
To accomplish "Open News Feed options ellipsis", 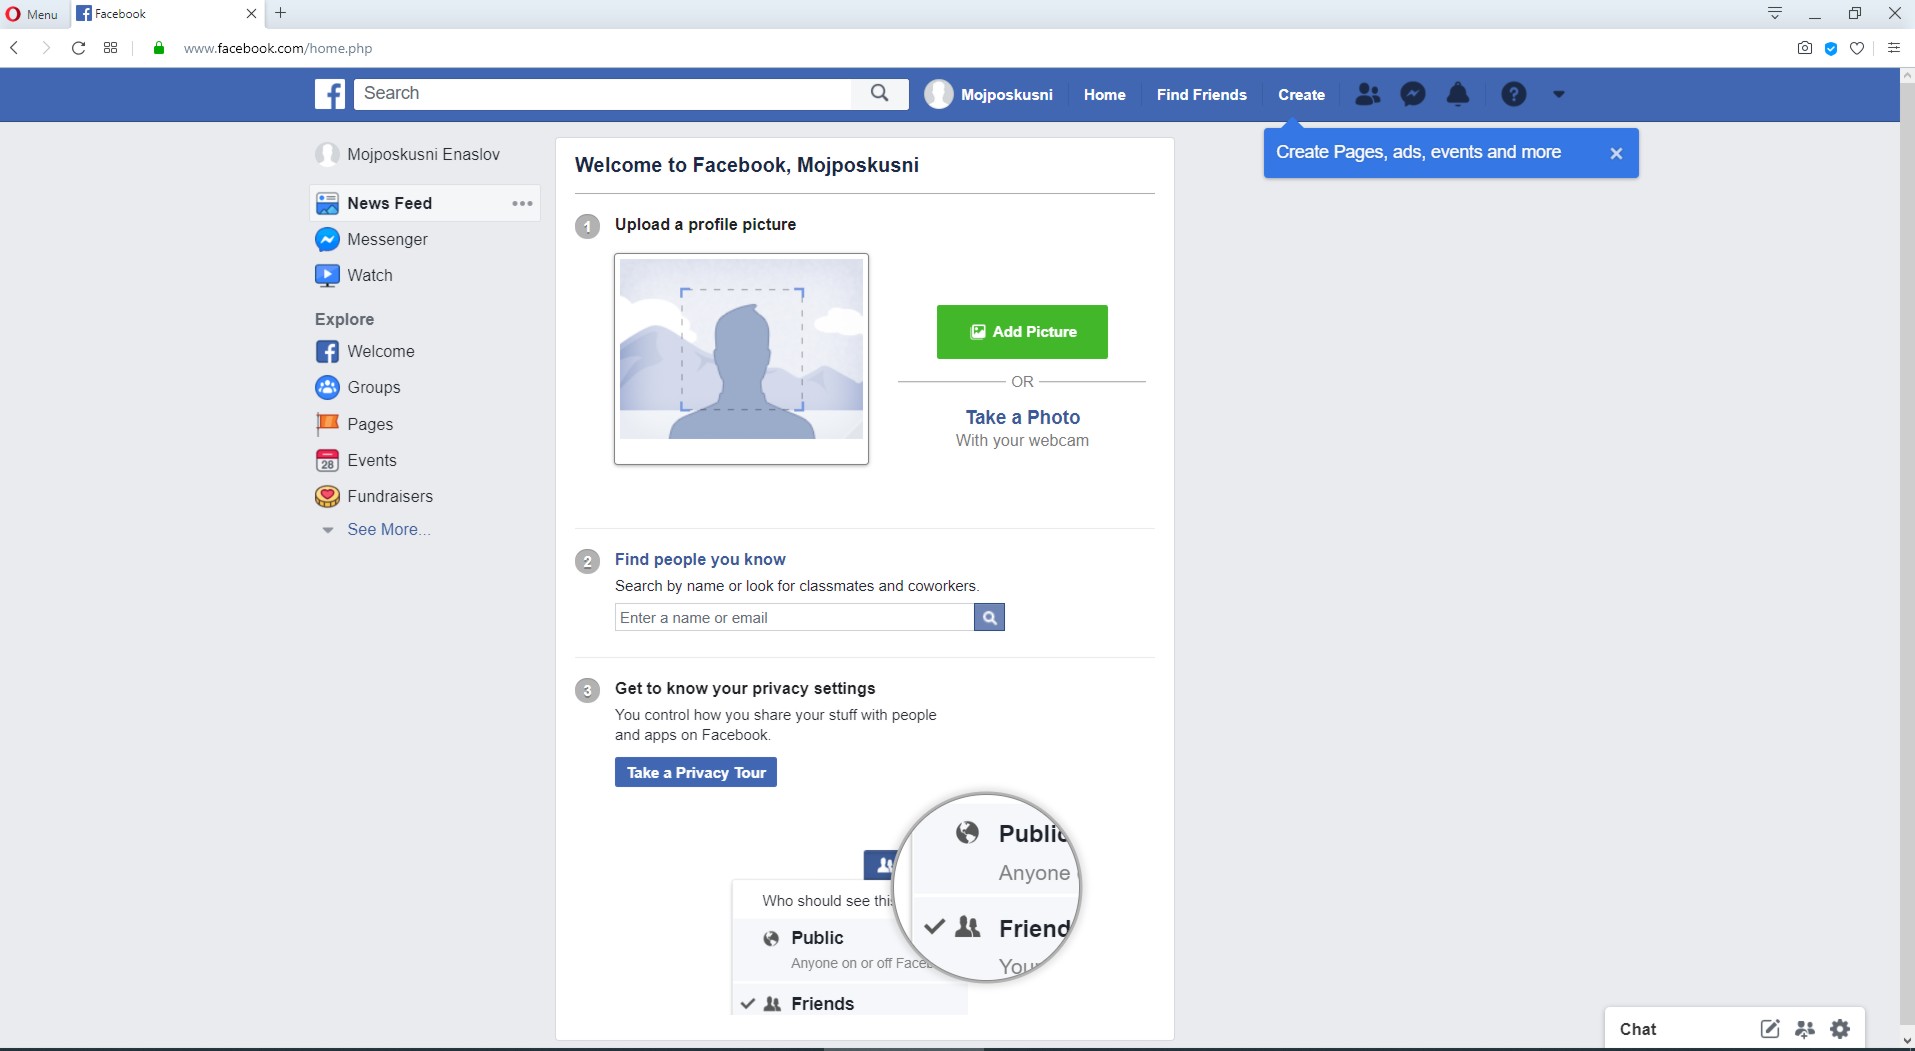I will (x=522, y=203).
